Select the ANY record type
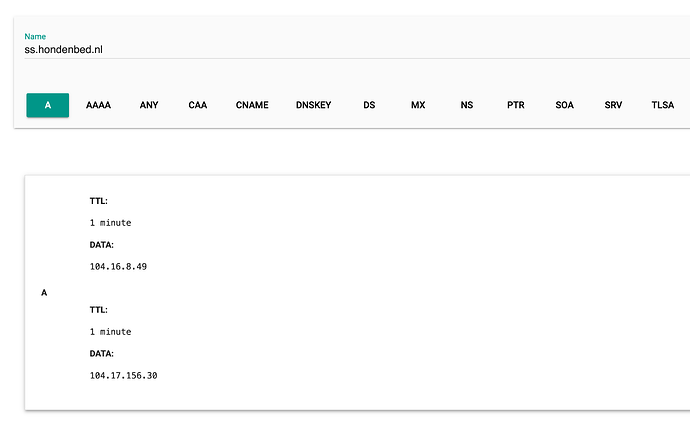This screenshot has height=429, width=690. [x=149, y=105]
